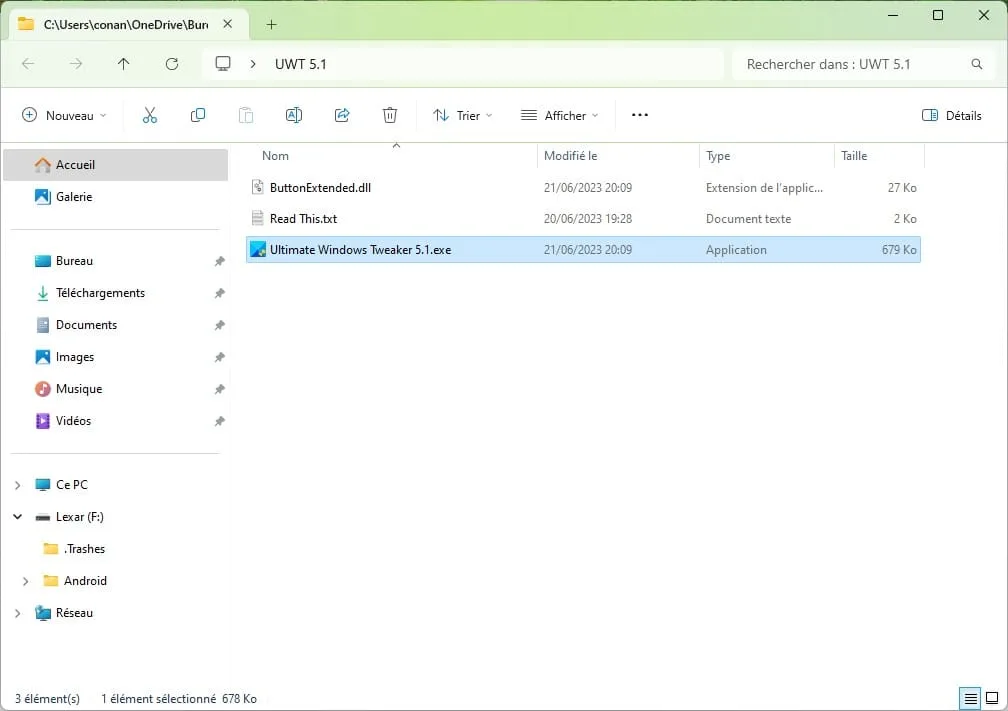
Task: Expand the Réseau tree node
Action: pyautogui.click(x=18, y=613)
